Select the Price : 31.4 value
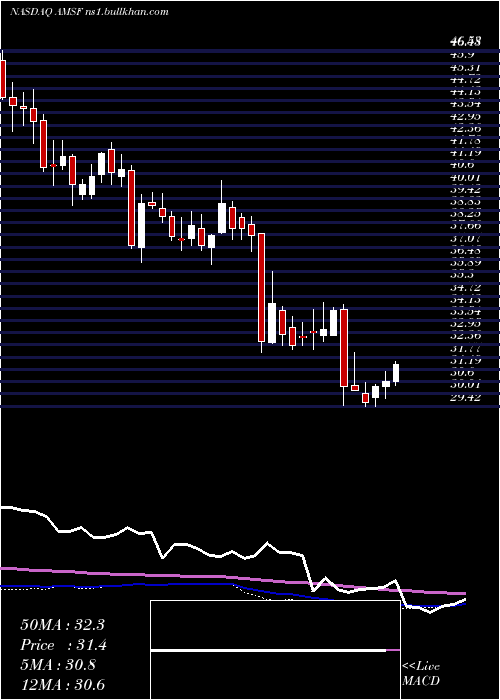The width and height of the screenshot is (500, 700). point(63,645)
